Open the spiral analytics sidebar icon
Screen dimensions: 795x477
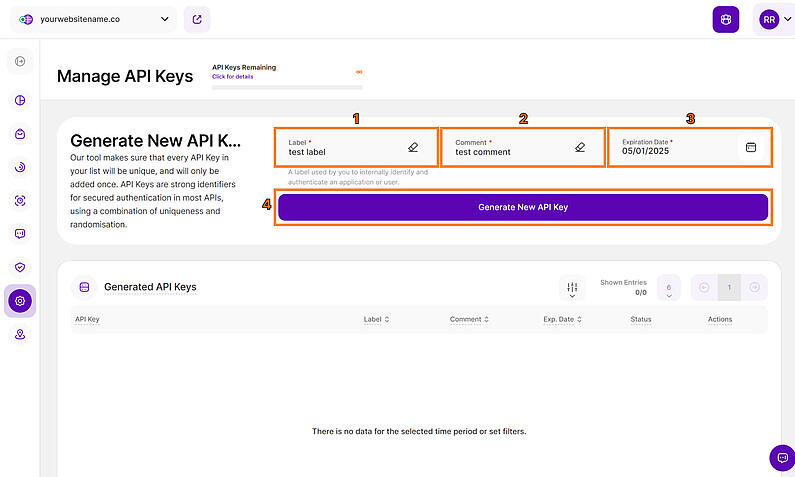tap(20, 167)
